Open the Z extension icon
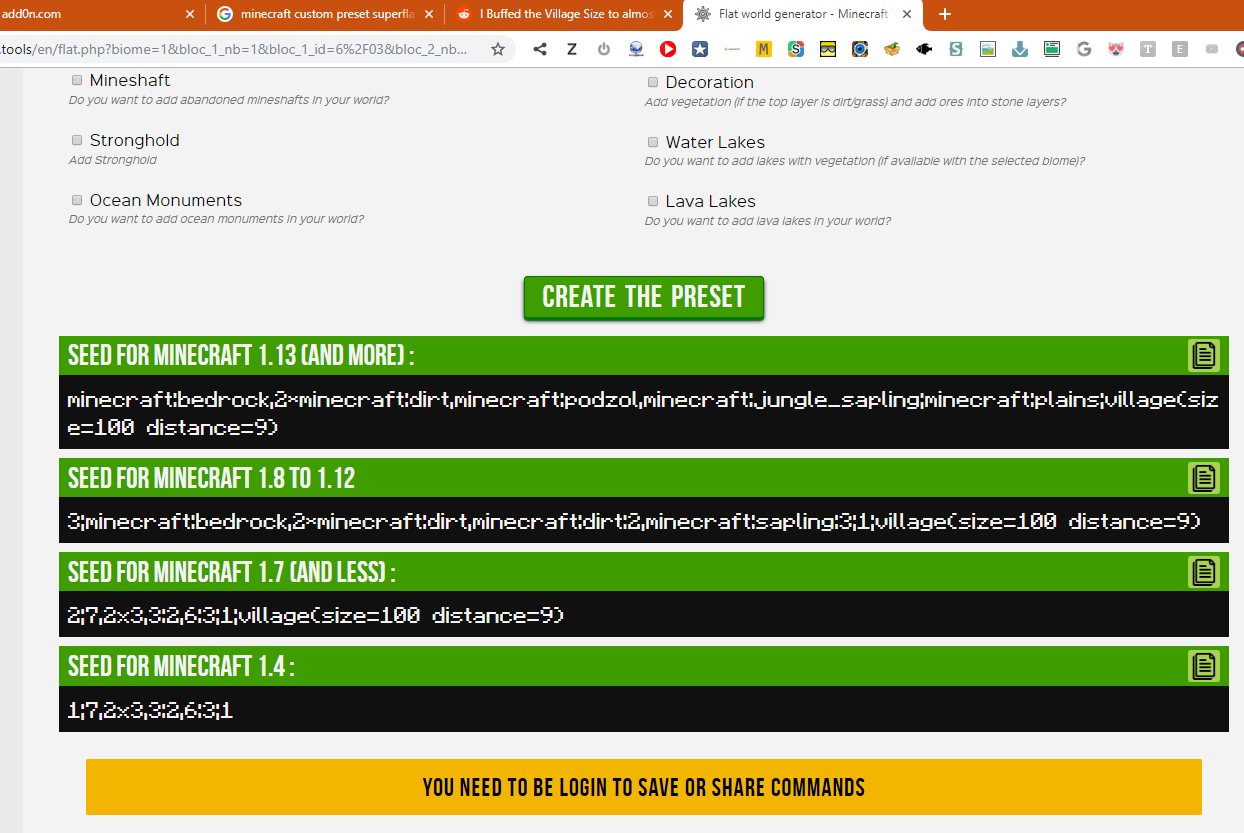This screenshot has width=1244, height=833. click(572, 49)
